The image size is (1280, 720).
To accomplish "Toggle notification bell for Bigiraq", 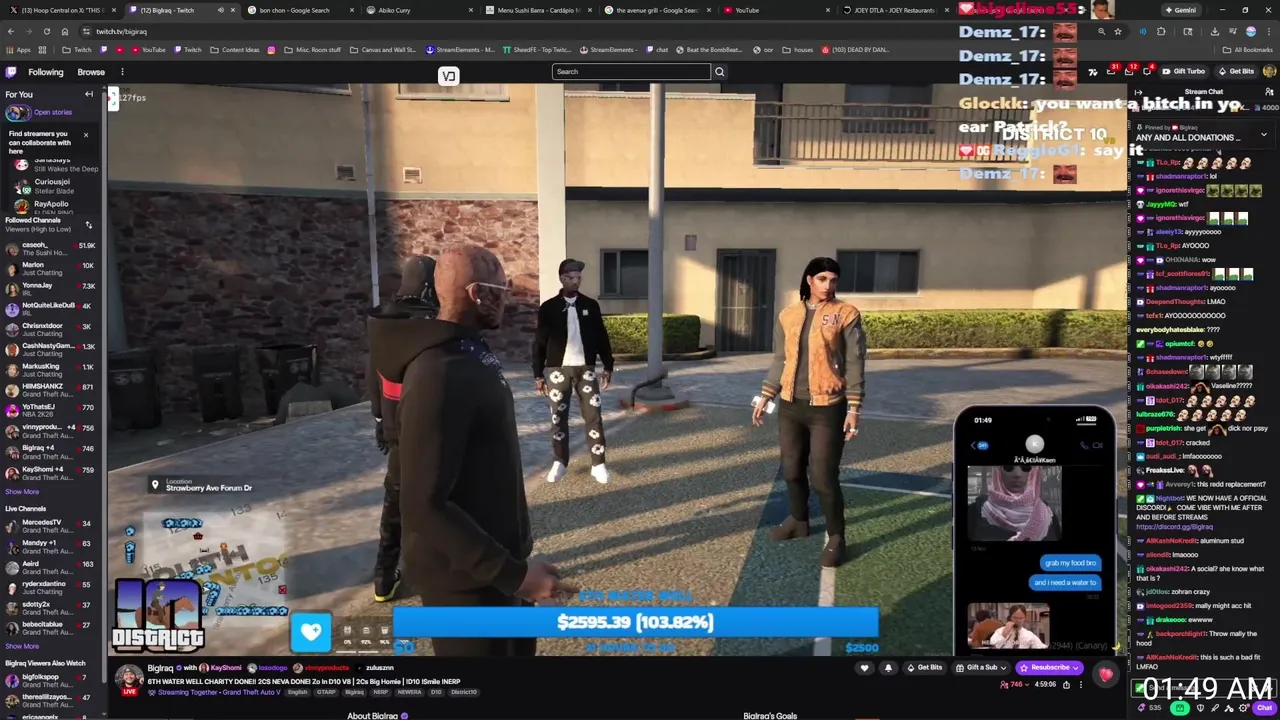I will (x=888, y=667).
